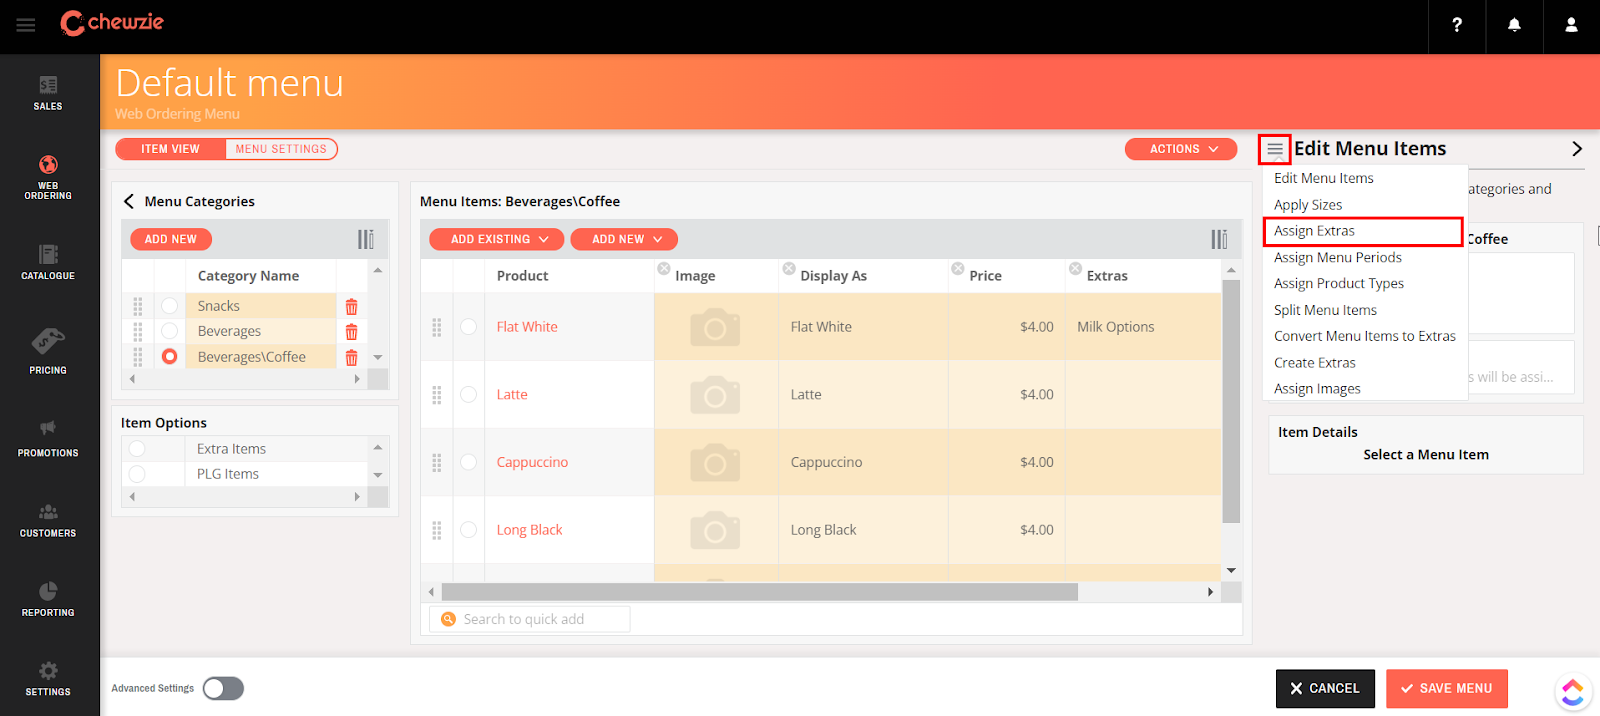1600x716 pixels.
Task: Go back using Menu Categories chevron
Action: (x=129, y=201)
